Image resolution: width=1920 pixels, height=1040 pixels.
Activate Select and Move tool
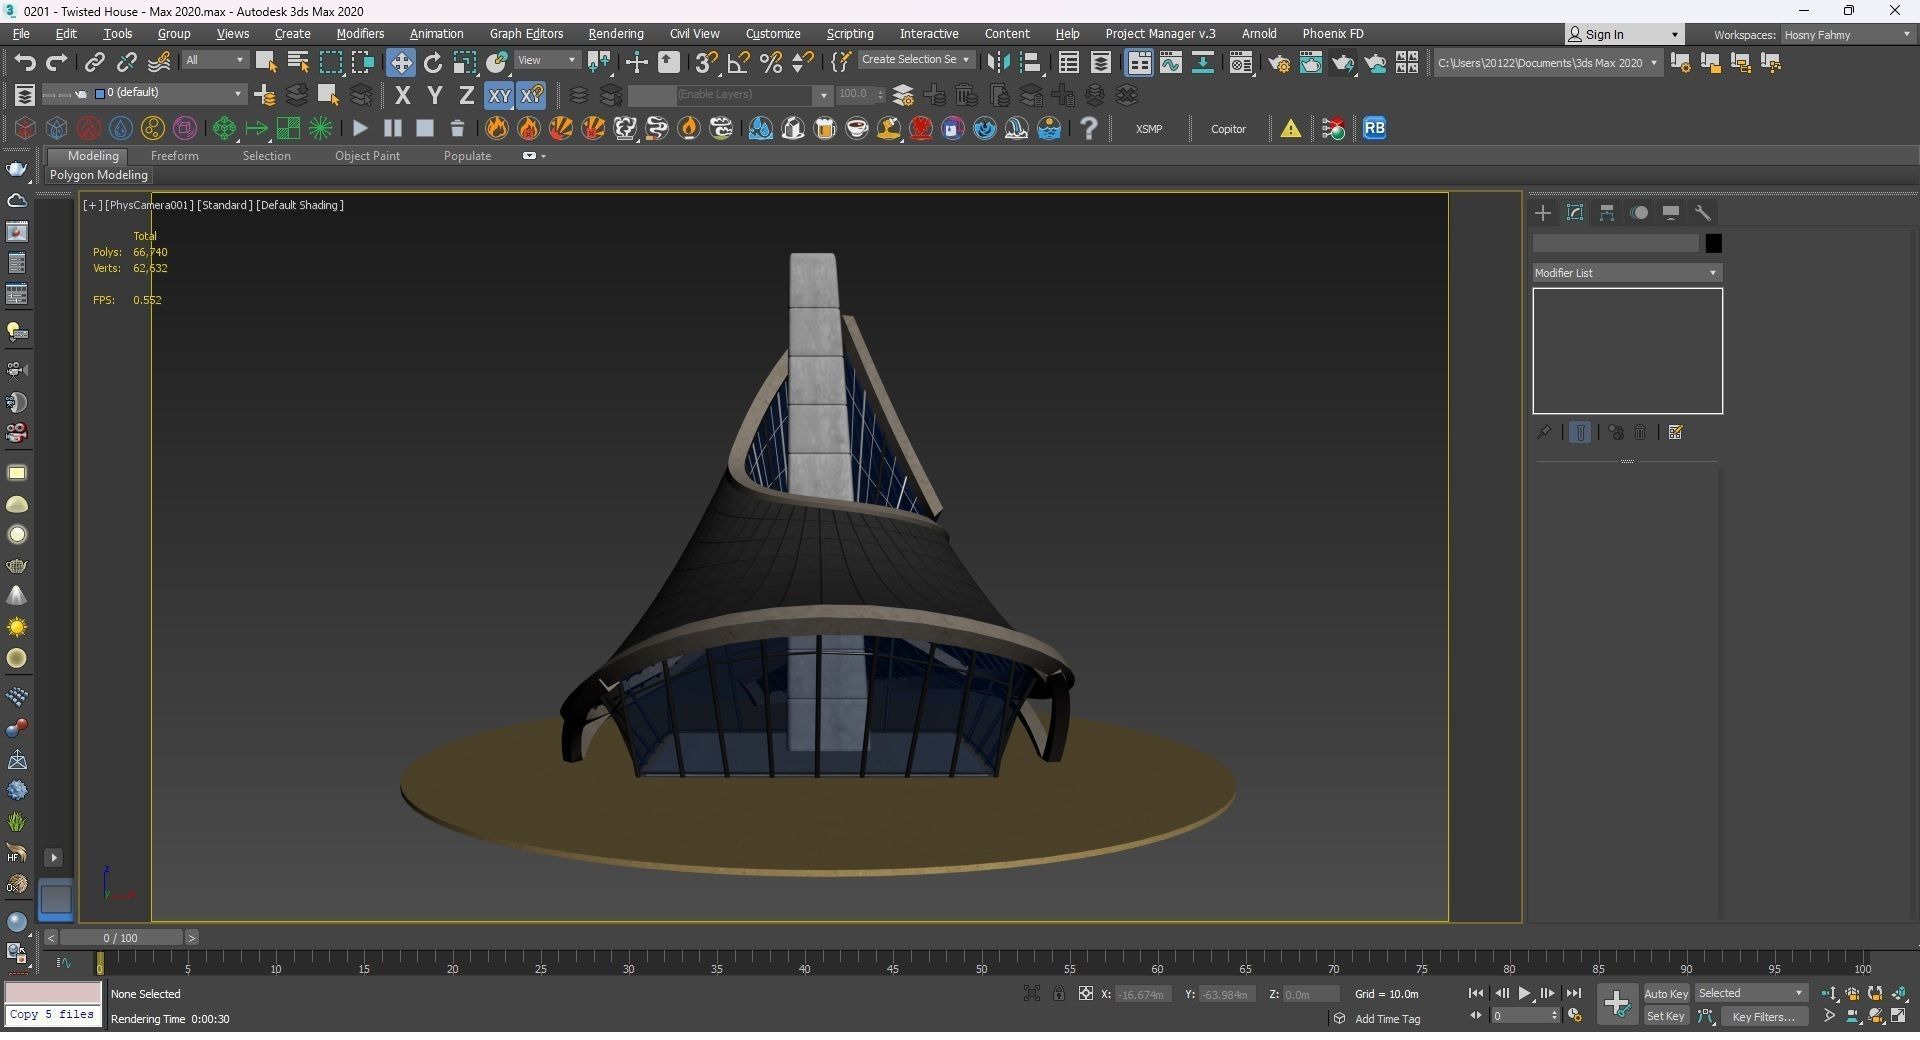401,63
